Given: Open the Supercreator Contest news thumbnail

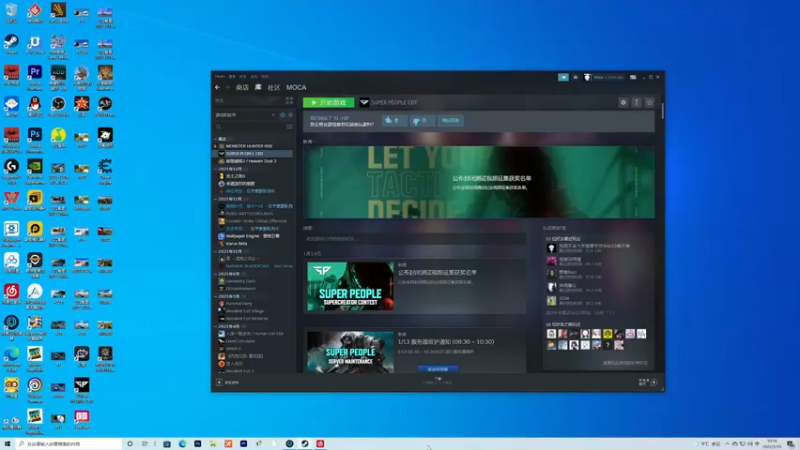Looking at the screenshot, I should tap(351, 286).
